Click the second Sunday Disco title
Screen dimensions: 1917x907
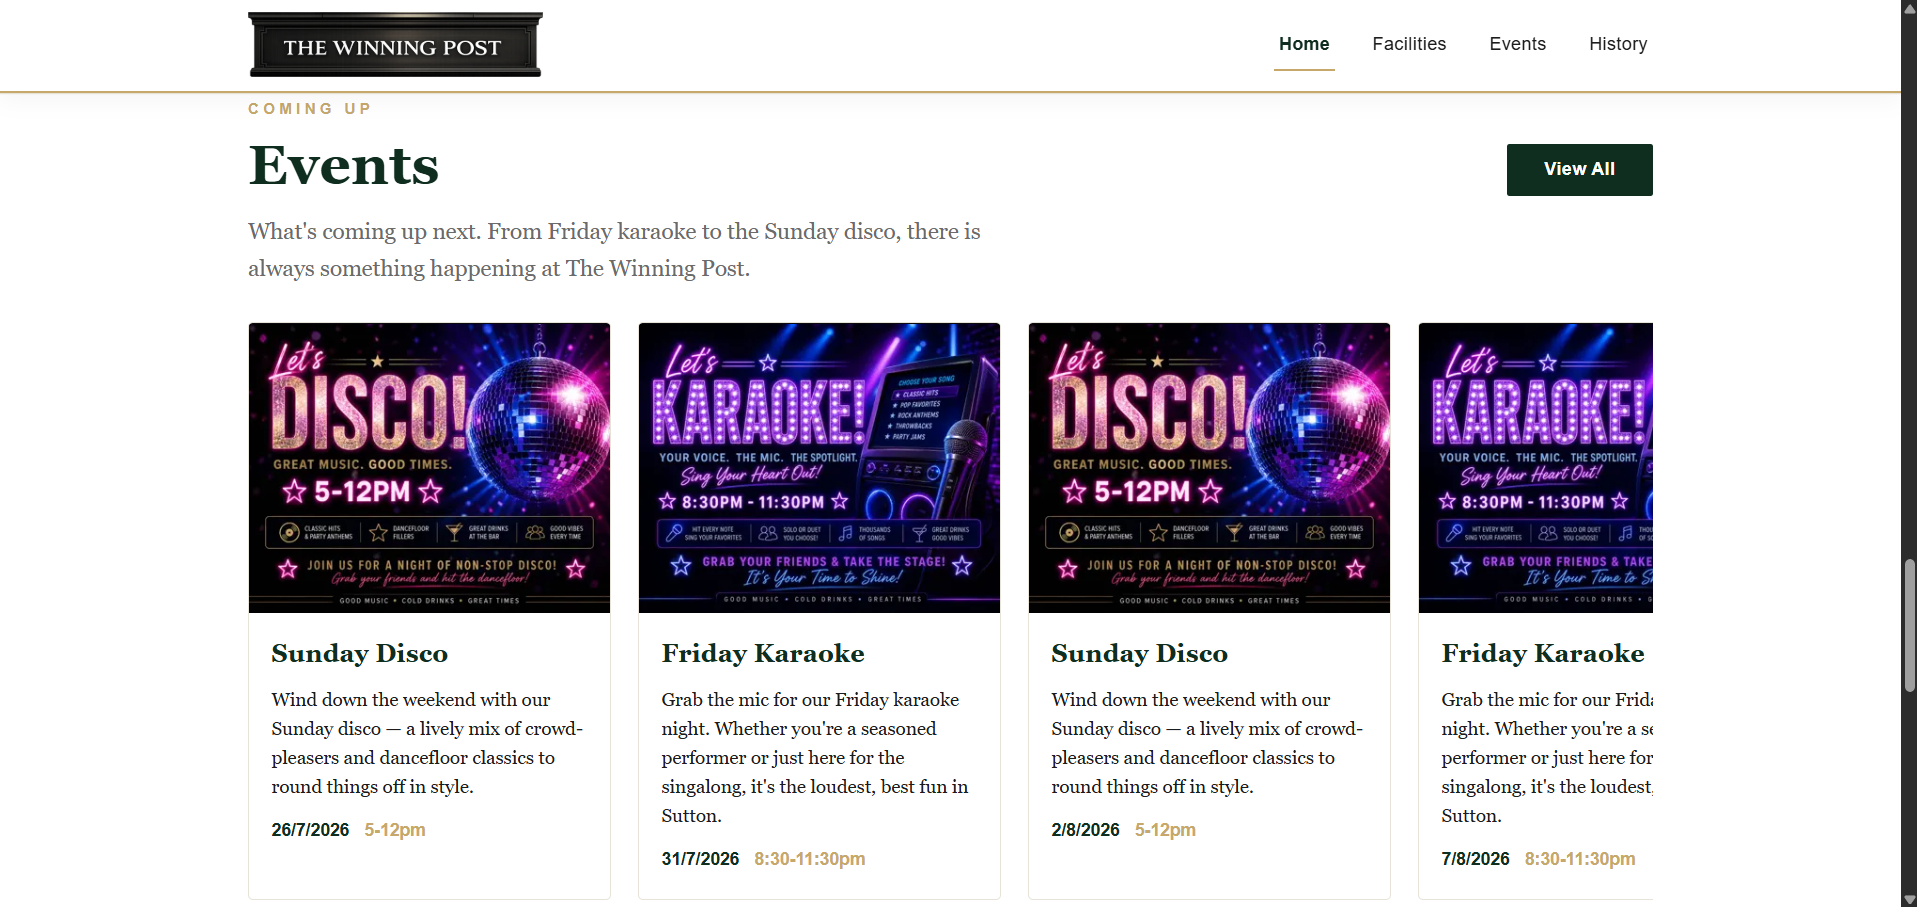(x=1140, y=653)
